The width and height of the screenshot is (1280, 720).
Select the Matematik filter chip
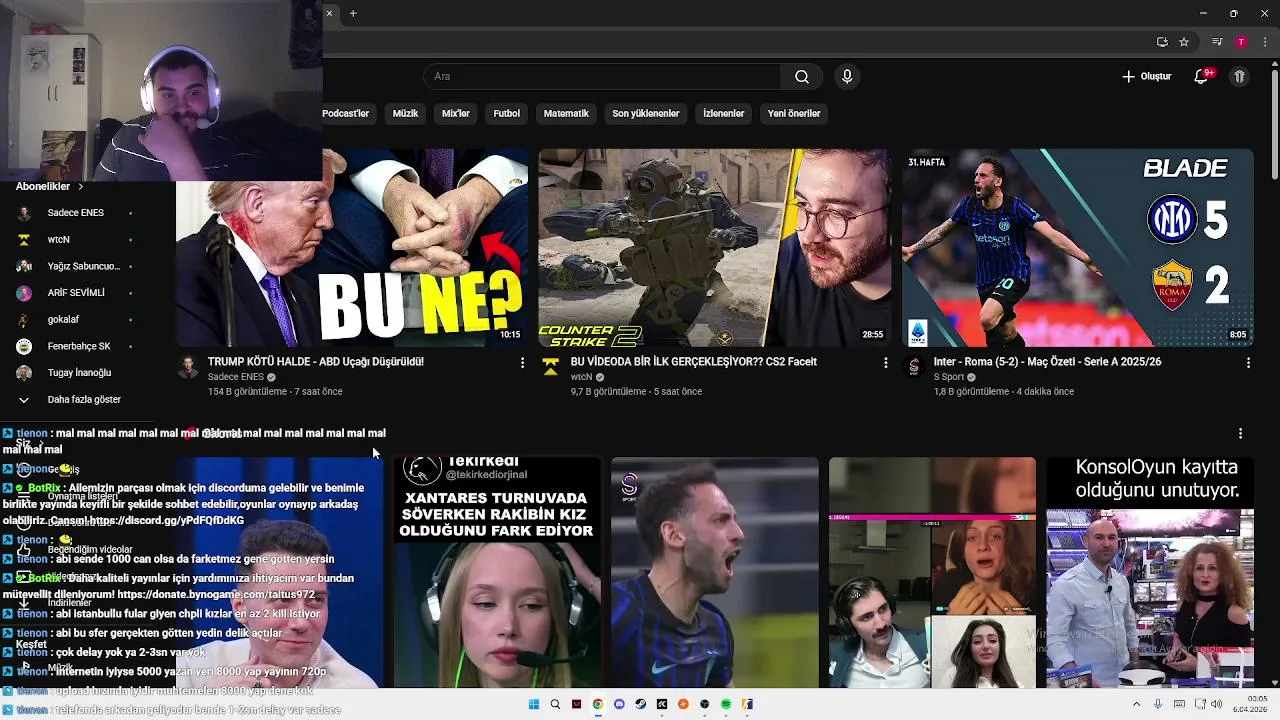[x=566, y=114]
